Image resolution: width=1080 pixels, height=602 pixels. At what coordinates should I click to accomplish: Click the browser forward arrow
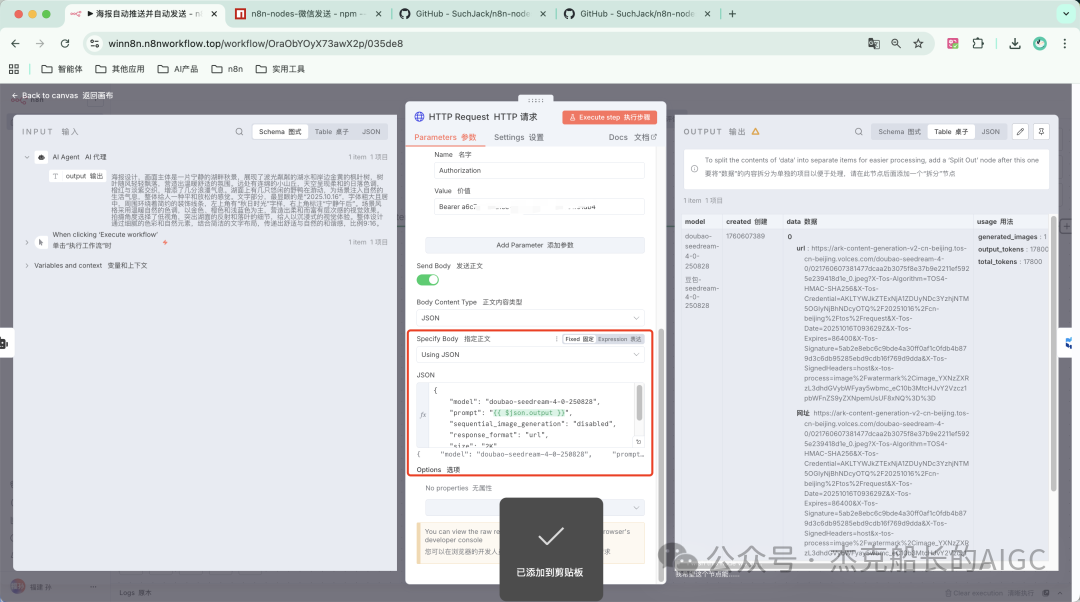click(40, 43)
